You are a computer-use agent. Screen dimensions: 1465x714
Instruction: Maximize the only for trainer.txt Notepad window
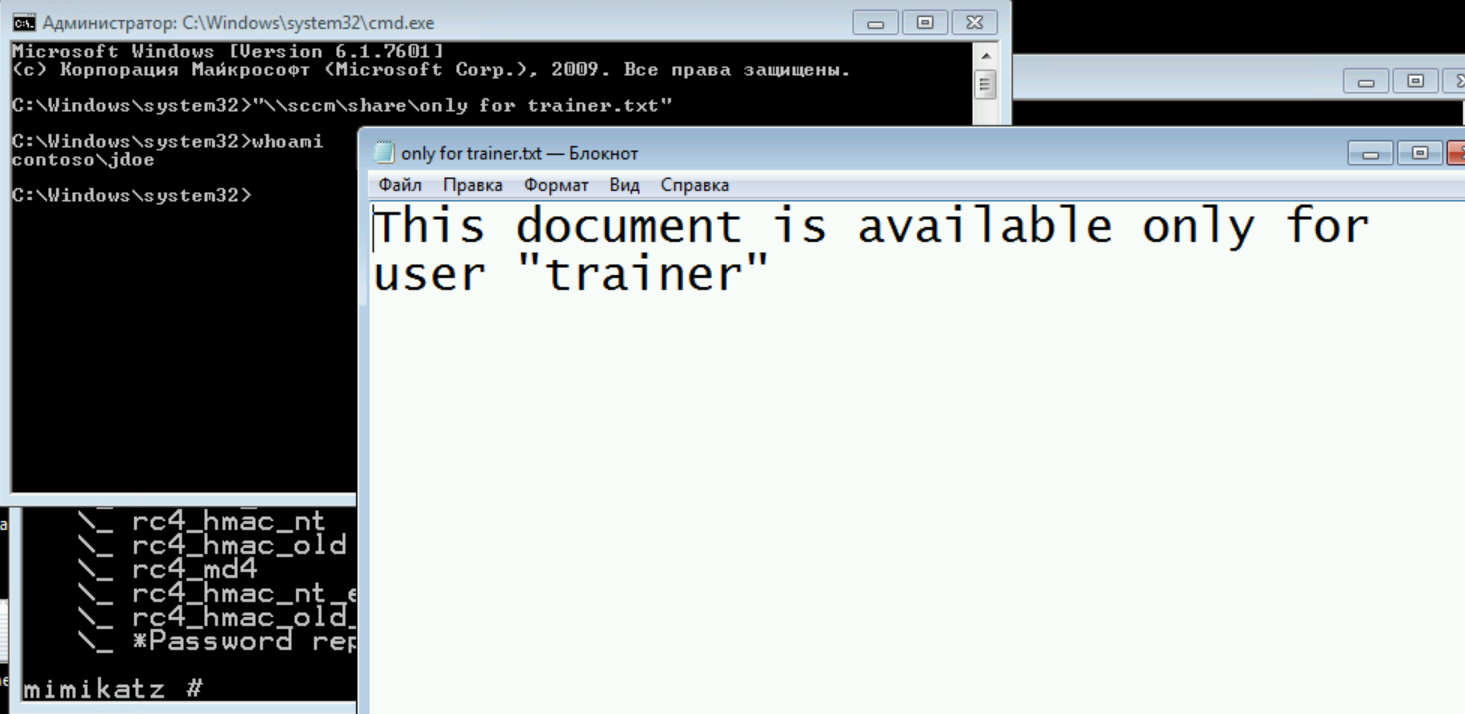1421,152
